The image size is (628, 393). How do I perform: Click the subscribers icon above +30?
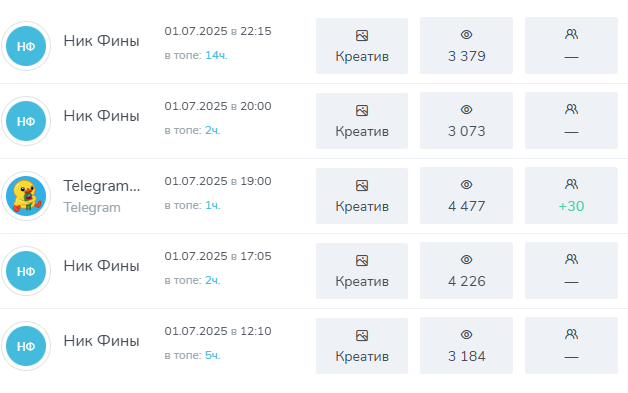click(571, 184)
